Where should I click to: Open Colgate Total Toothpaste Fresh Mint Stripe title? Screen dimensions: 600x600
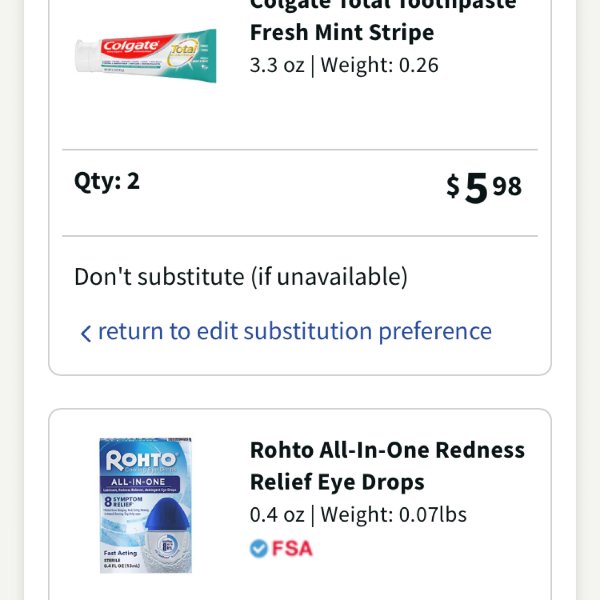[383, 19]
